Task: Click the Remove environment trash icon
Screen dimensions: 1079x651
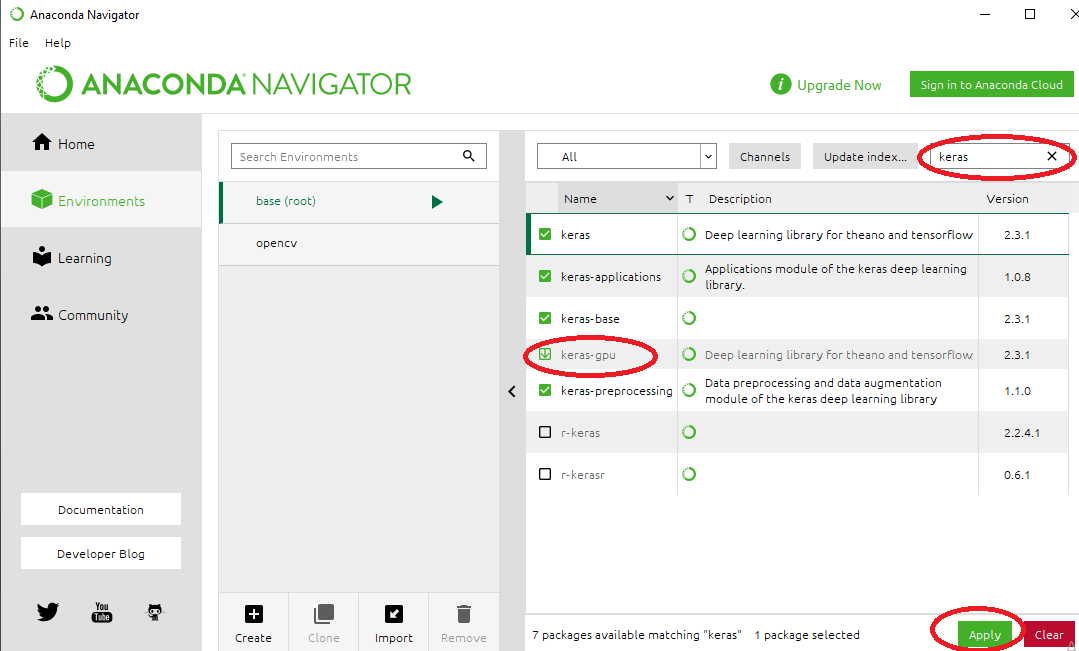Action: [464, 614]
